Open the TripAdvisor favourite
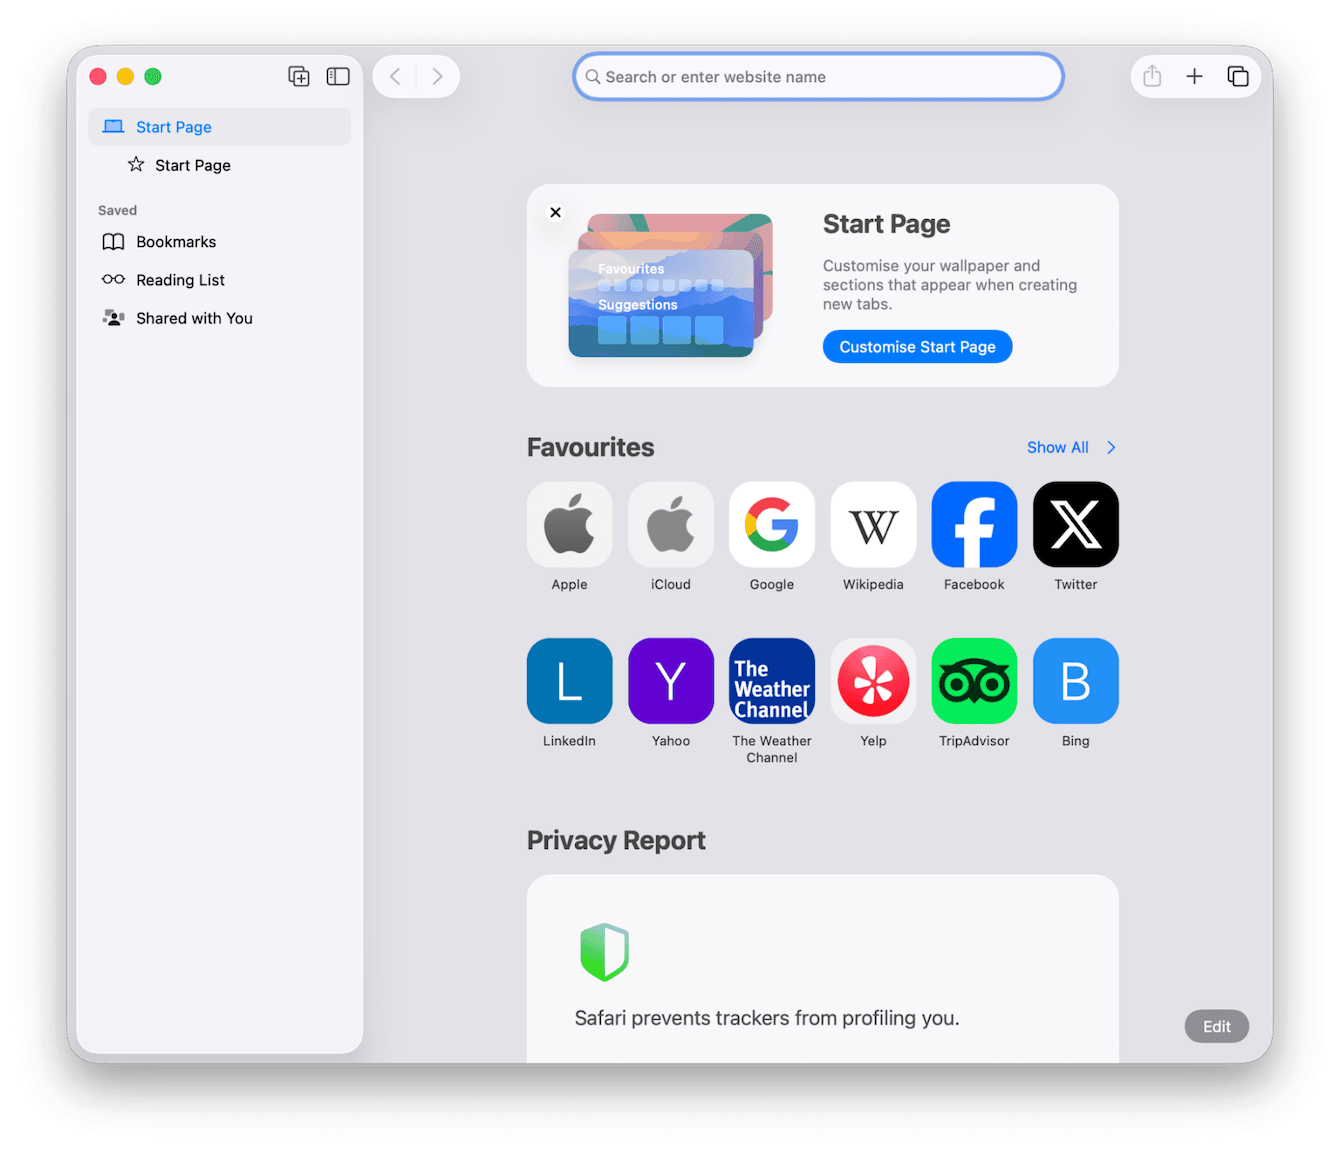 tap(973, 681)
